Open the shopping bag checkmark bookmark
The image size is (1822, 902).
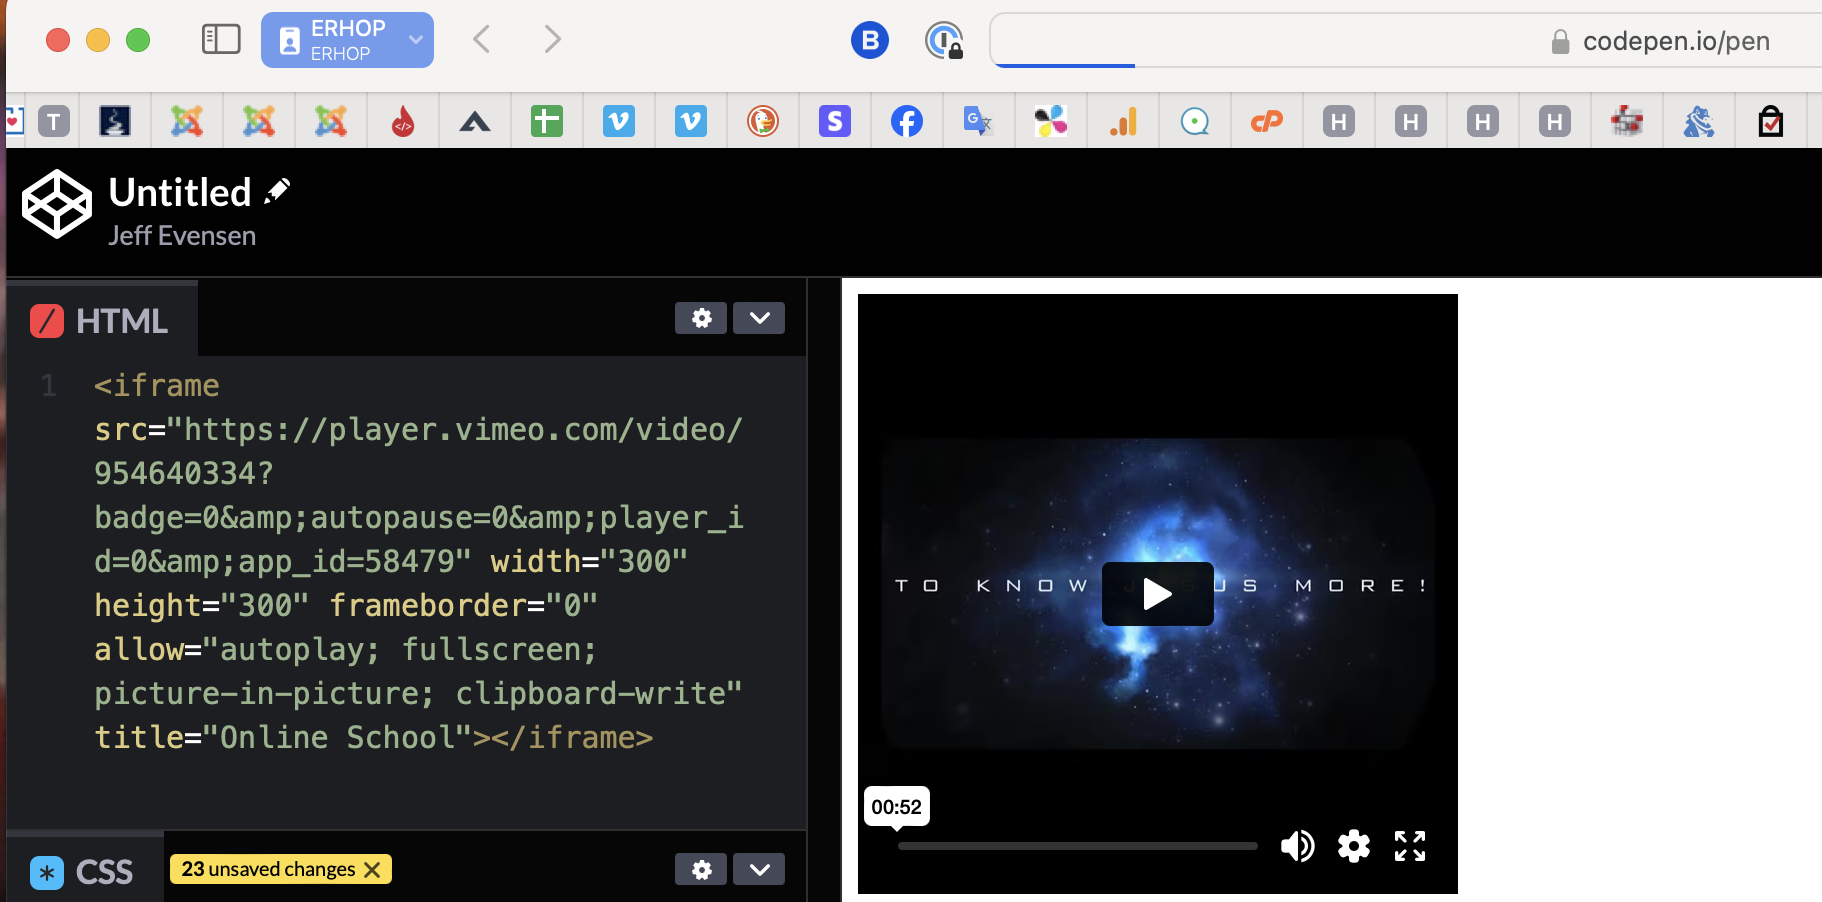pos(1771,122)
